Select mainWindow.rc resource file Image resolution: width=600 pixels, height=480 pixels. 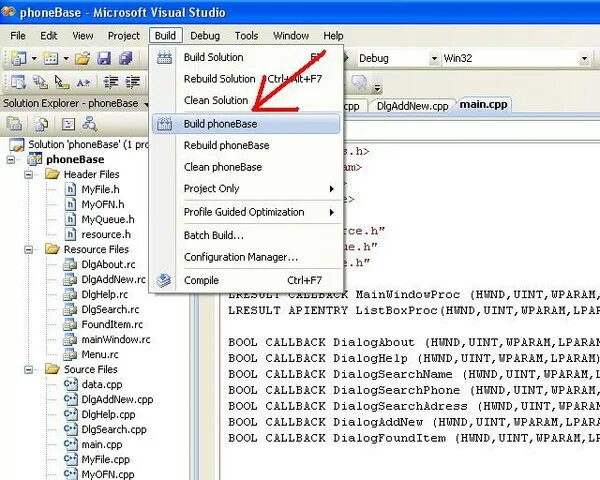pyautogui.click(x=116, y=340)
